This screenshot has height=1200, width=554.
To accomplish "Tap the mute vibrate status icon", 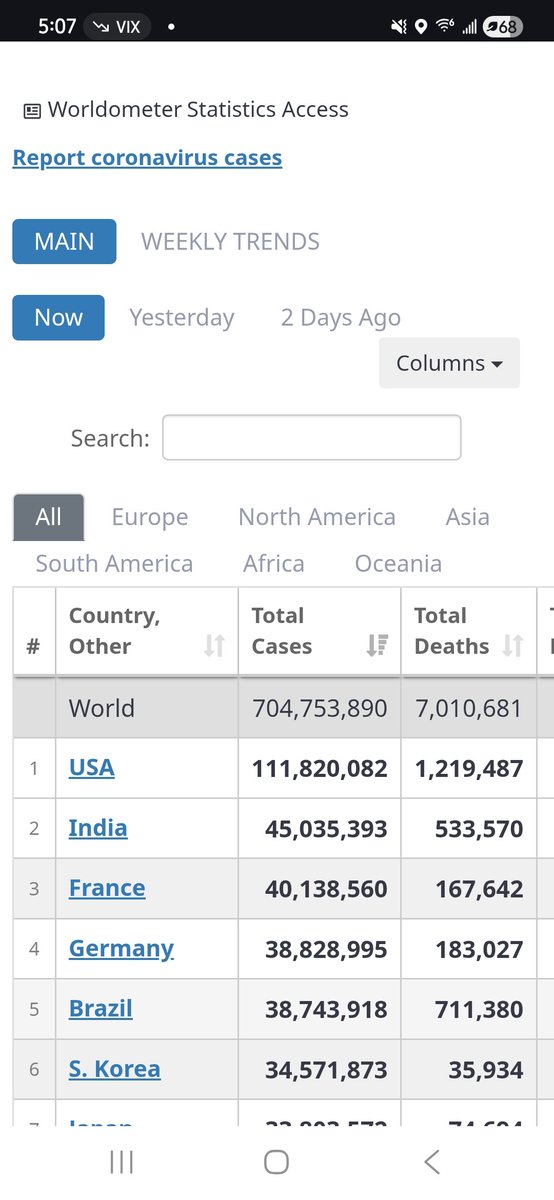I will (x=398, y=27).
